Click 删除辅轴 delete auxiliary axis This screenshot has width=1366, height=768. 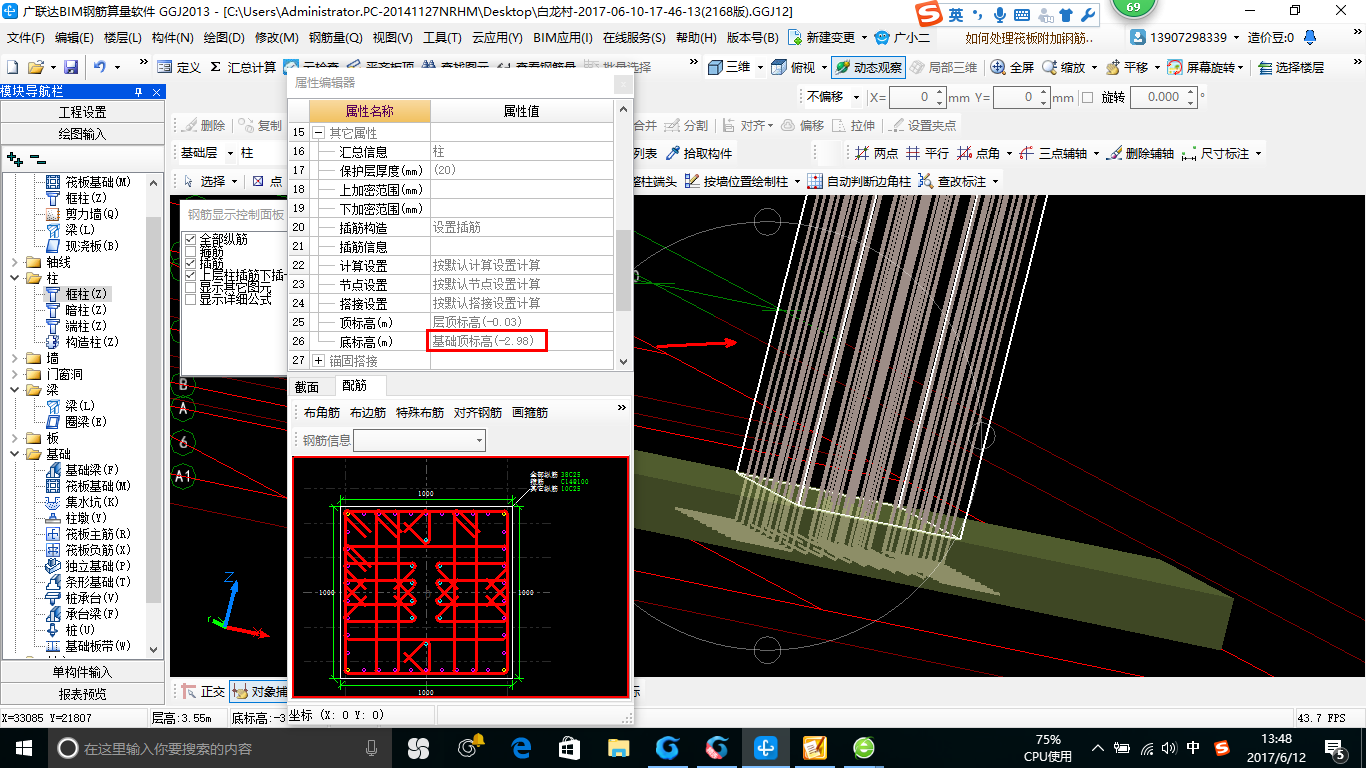point(1139,153)
